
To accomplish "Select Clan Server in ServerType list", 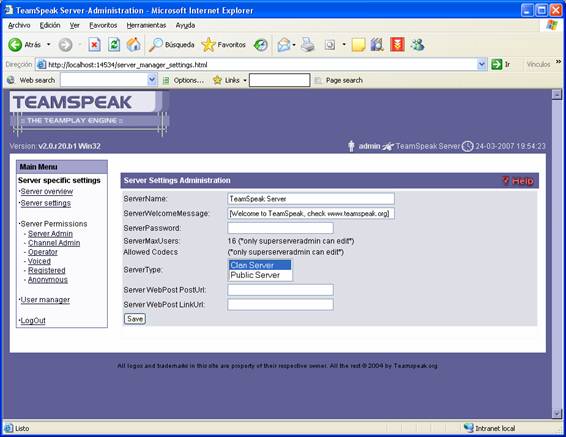I will [x=260, y=265].
